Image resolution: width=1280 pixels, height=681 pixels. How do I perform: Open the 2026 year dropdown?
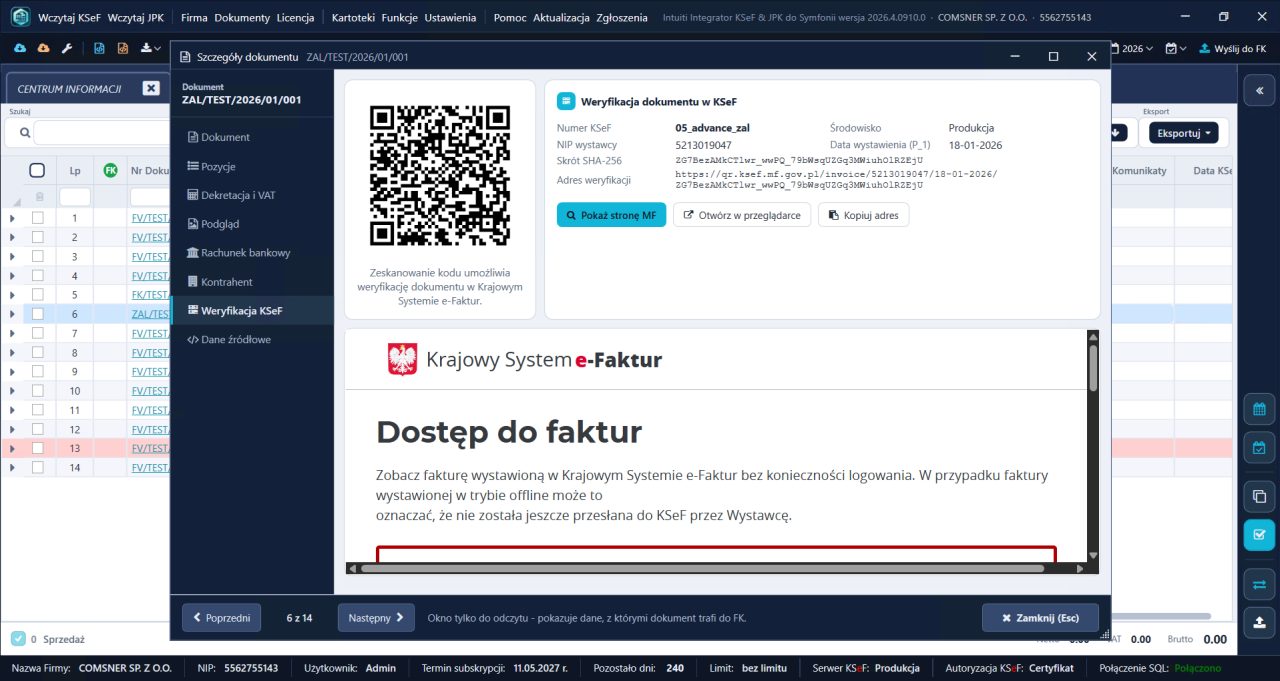pyautogui.click(x=1132, y=48)
